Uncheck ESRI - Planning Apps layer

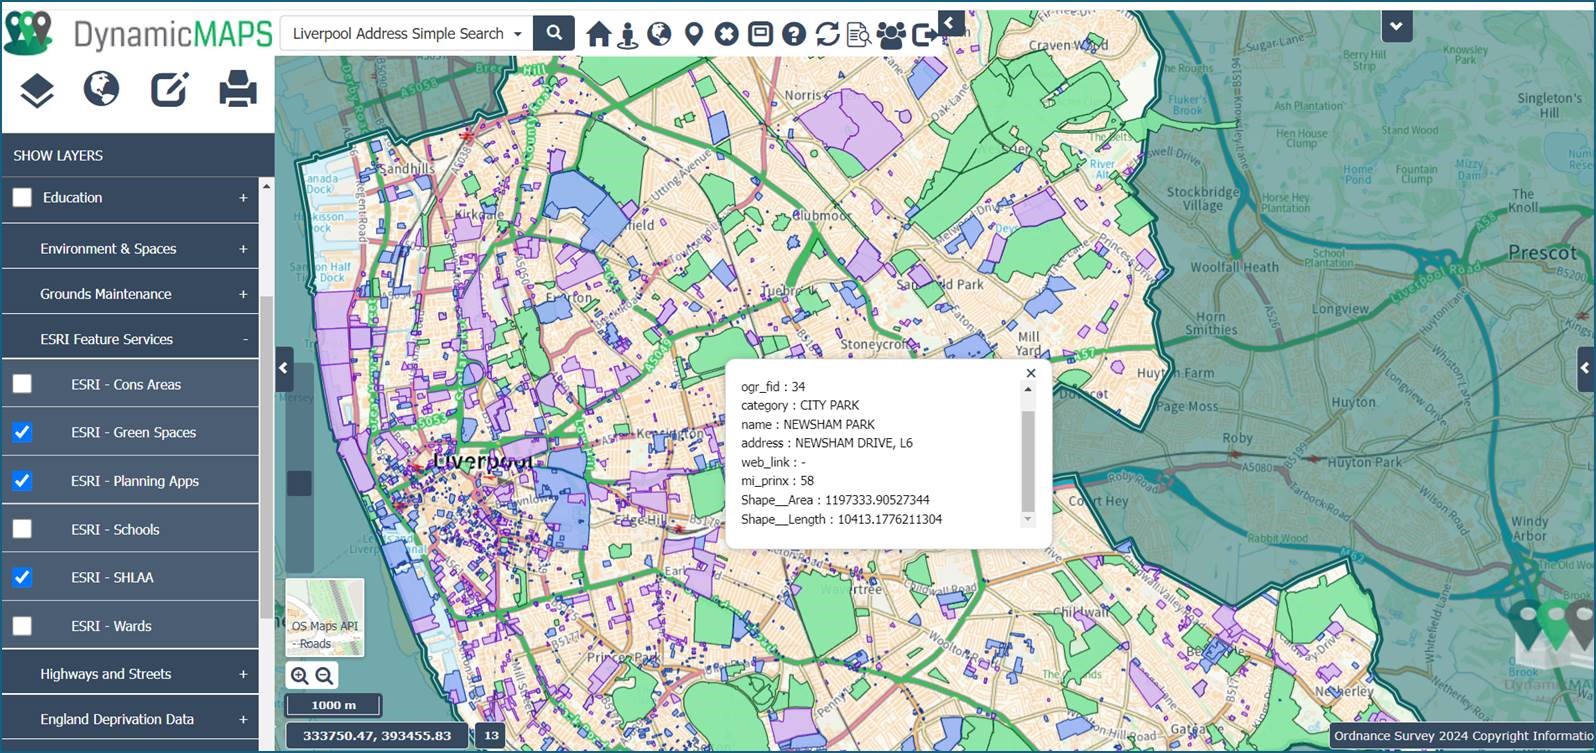(22, 481)
